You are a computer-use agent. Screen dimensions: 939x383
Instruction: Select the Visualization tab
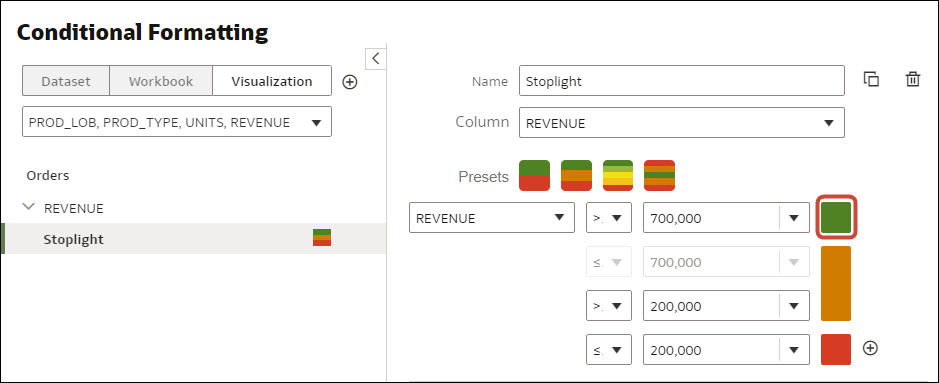click(x=272, y=81)
